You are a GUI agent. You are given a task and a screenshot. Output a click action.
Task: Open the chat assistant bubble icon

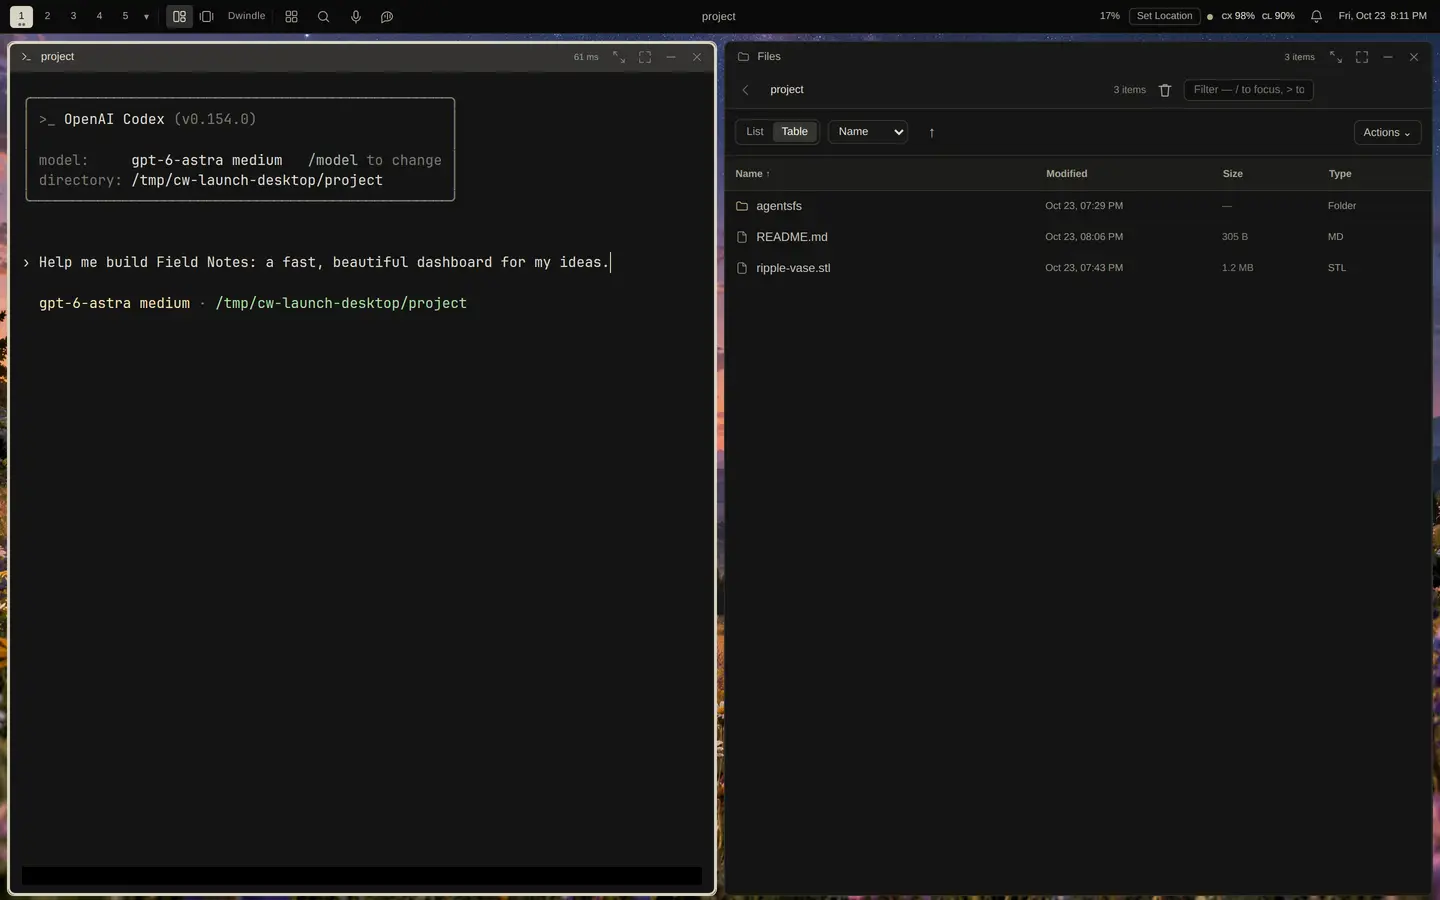(387, 16)
